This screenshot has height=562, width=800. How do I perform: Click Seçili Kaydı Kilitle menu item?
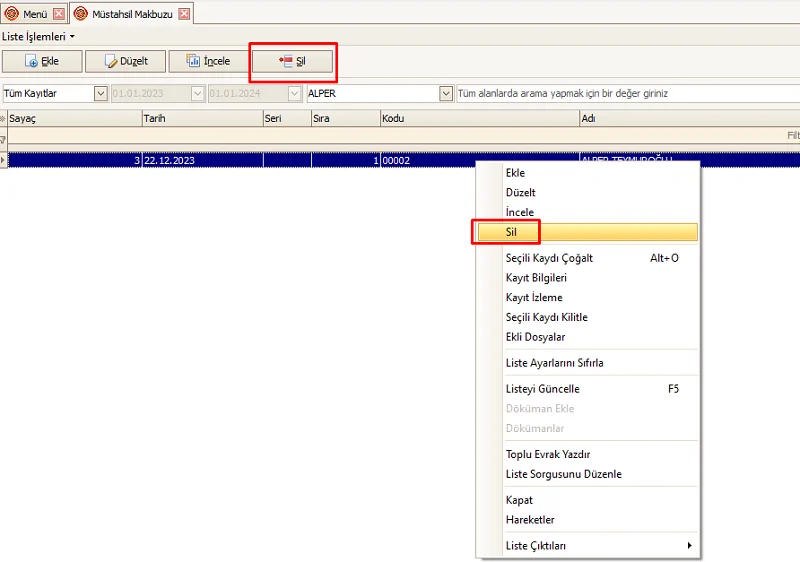pos(546,317)
